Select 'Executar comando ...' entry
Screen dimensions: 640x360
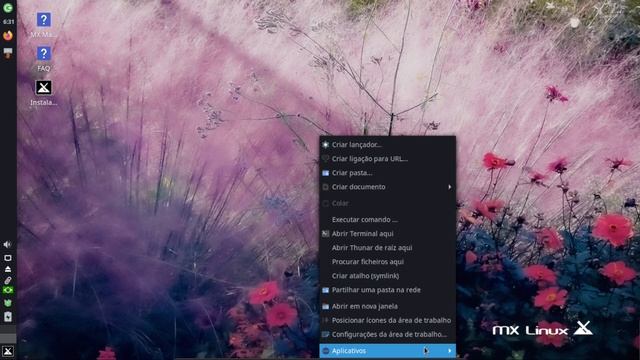click(387, 220)
